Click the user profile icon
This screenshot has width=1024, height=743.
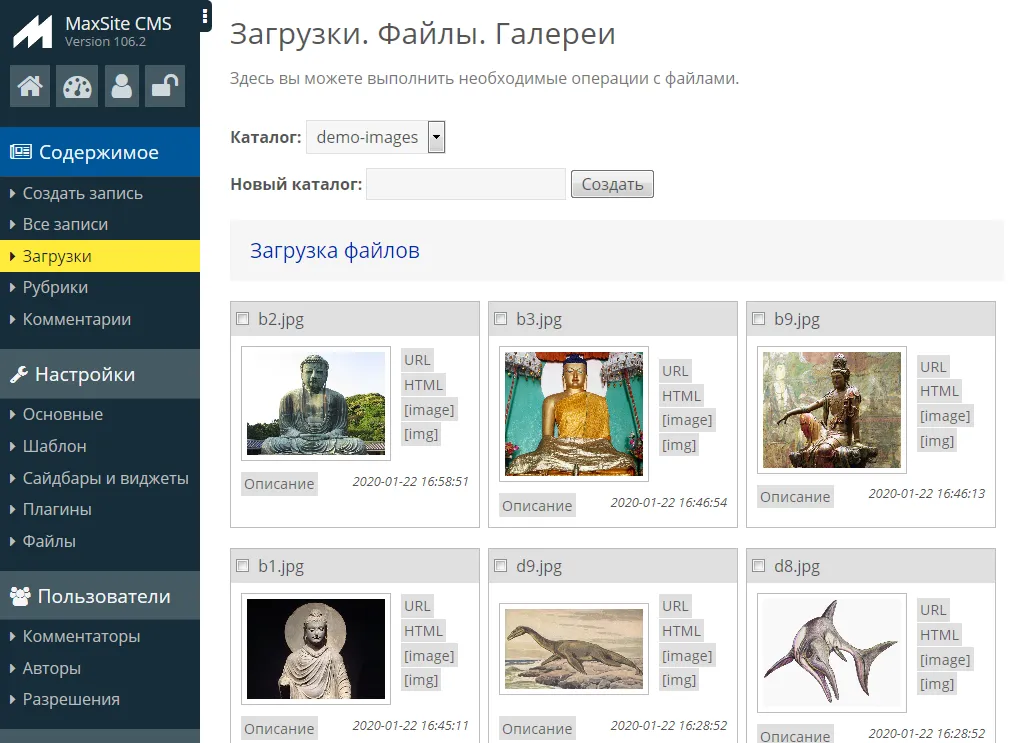pos(122,87)
